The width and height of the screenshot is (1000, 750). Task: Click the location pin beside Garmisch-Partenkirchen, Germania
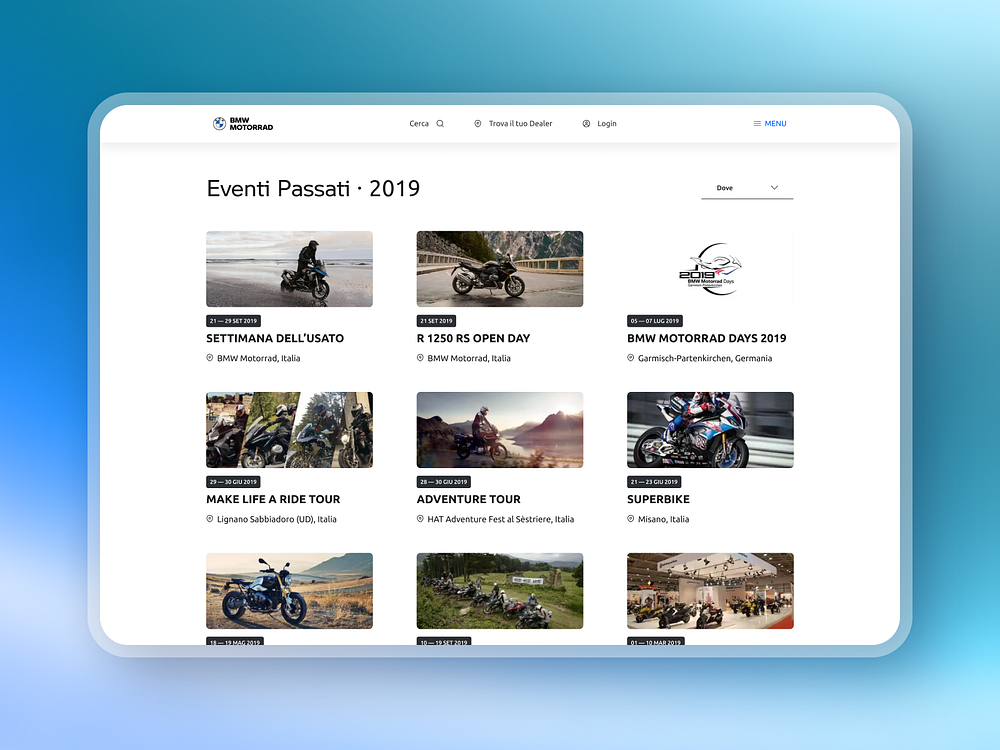pyautogui.click(x=629, y=358)
